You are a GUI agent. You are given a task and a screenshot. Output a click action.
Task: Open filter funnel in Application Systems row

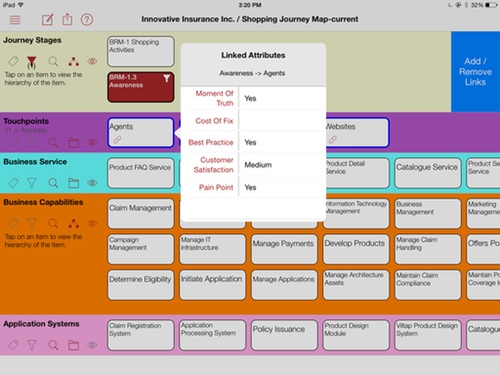(x=32, y=345)
